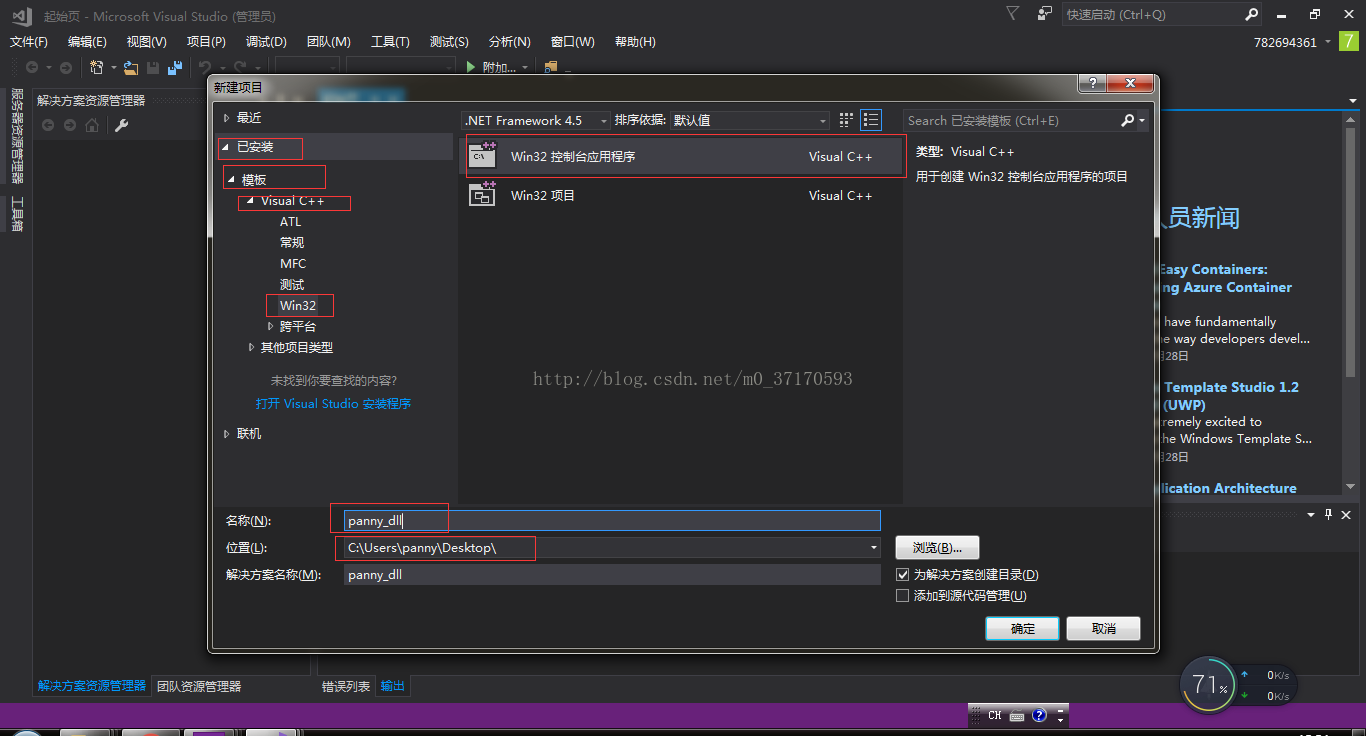Click the output panel pin icon
Screen dimensions: 1366x736
1329,514
